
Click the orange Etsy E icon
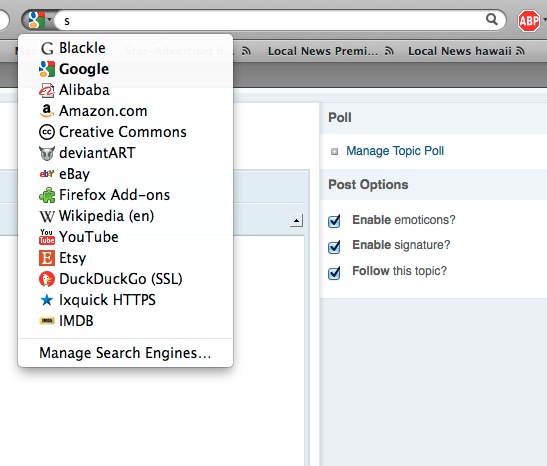pyautogui.click(x=47, y=258)
